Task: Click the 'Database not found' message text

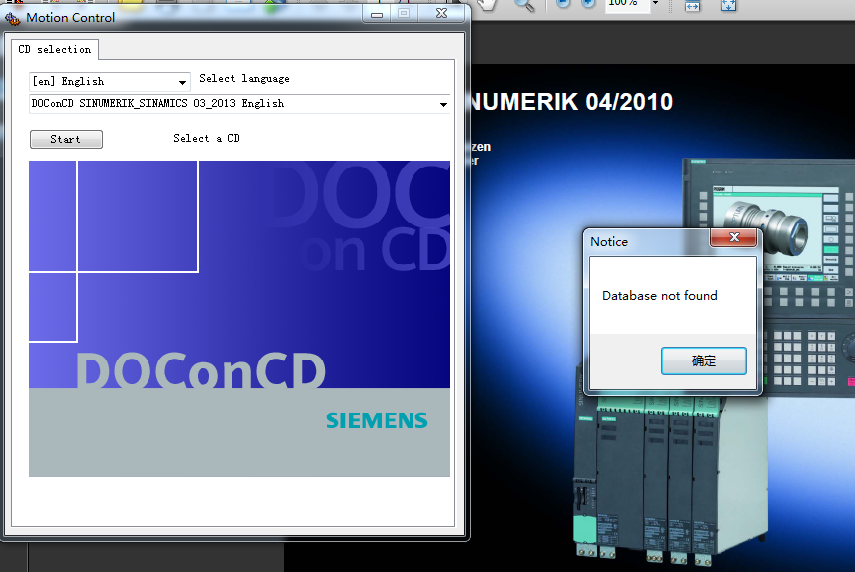Action: (660, 296)
